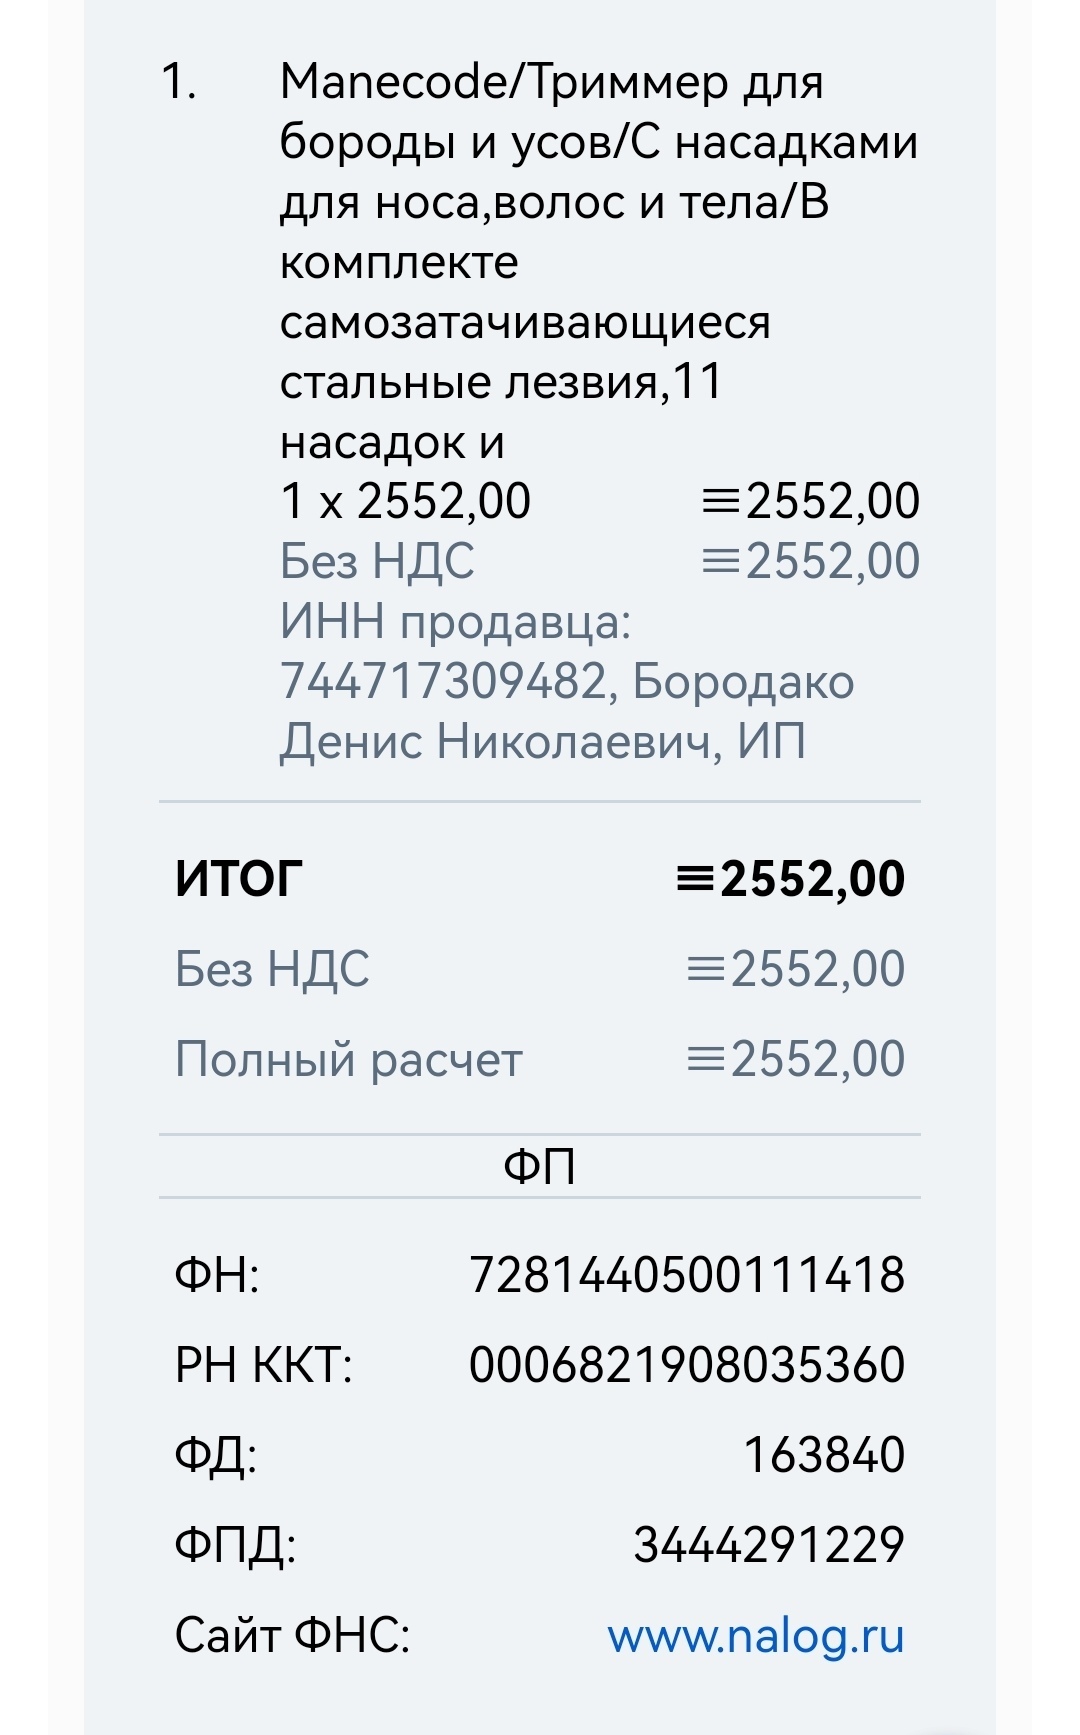The image size is (1080, 1735).
Task: Select the РН ККТ number 0006821908035360
Action: [x=687, y=1366]
